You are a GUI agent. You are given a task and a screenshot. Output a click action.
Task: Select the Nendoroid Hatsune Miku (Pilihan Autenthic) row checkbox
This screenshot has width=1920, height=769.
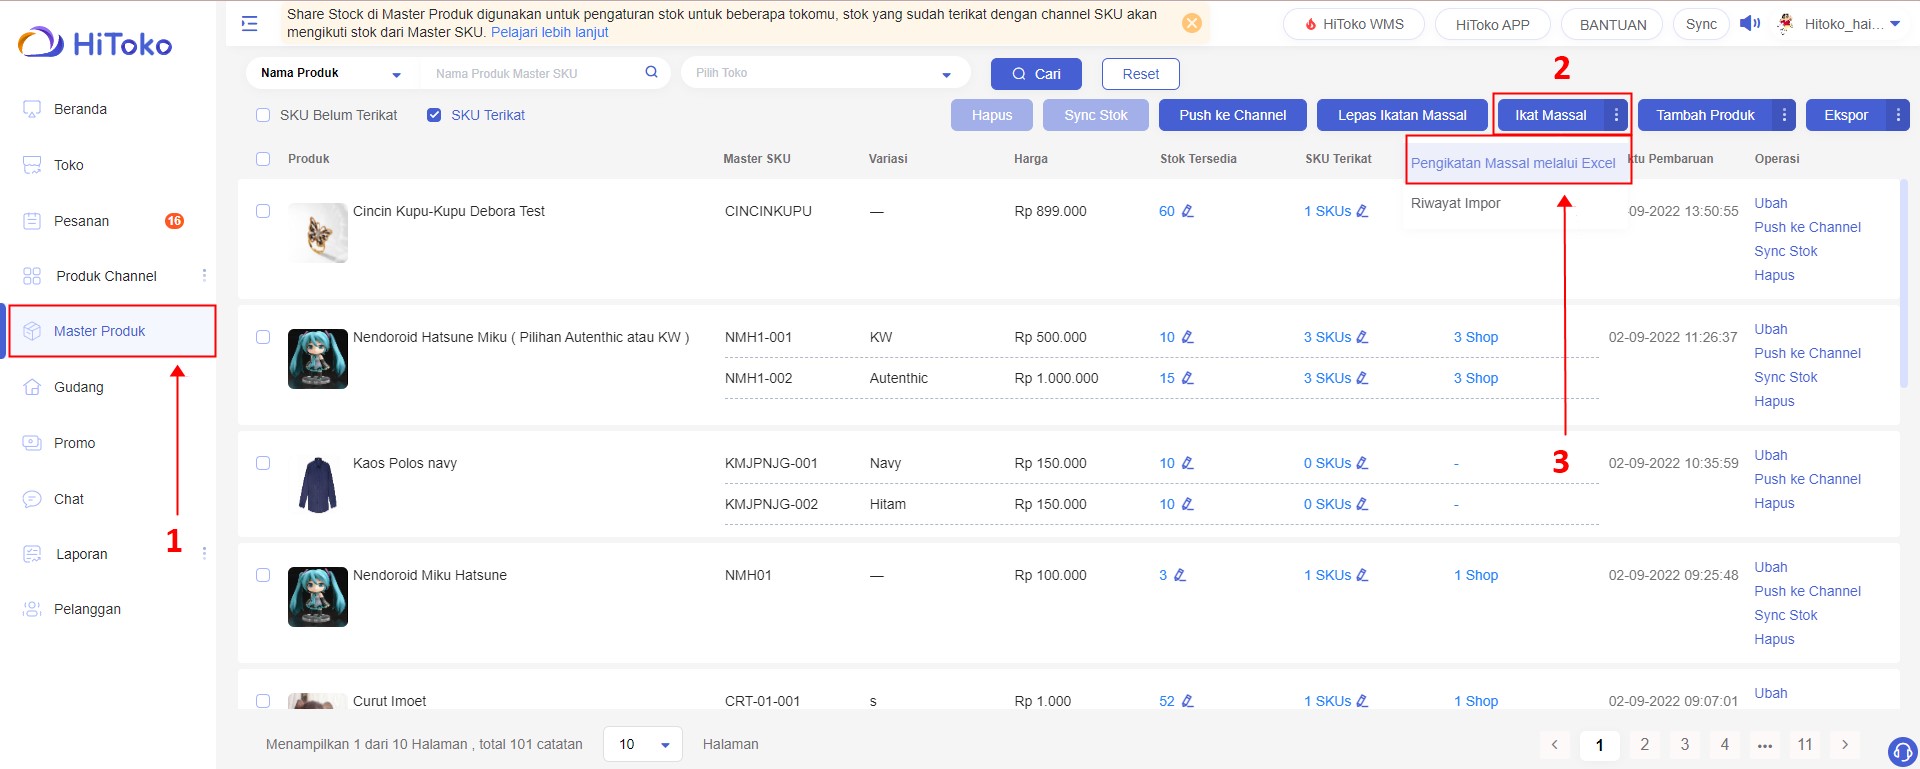pos(263,337)
